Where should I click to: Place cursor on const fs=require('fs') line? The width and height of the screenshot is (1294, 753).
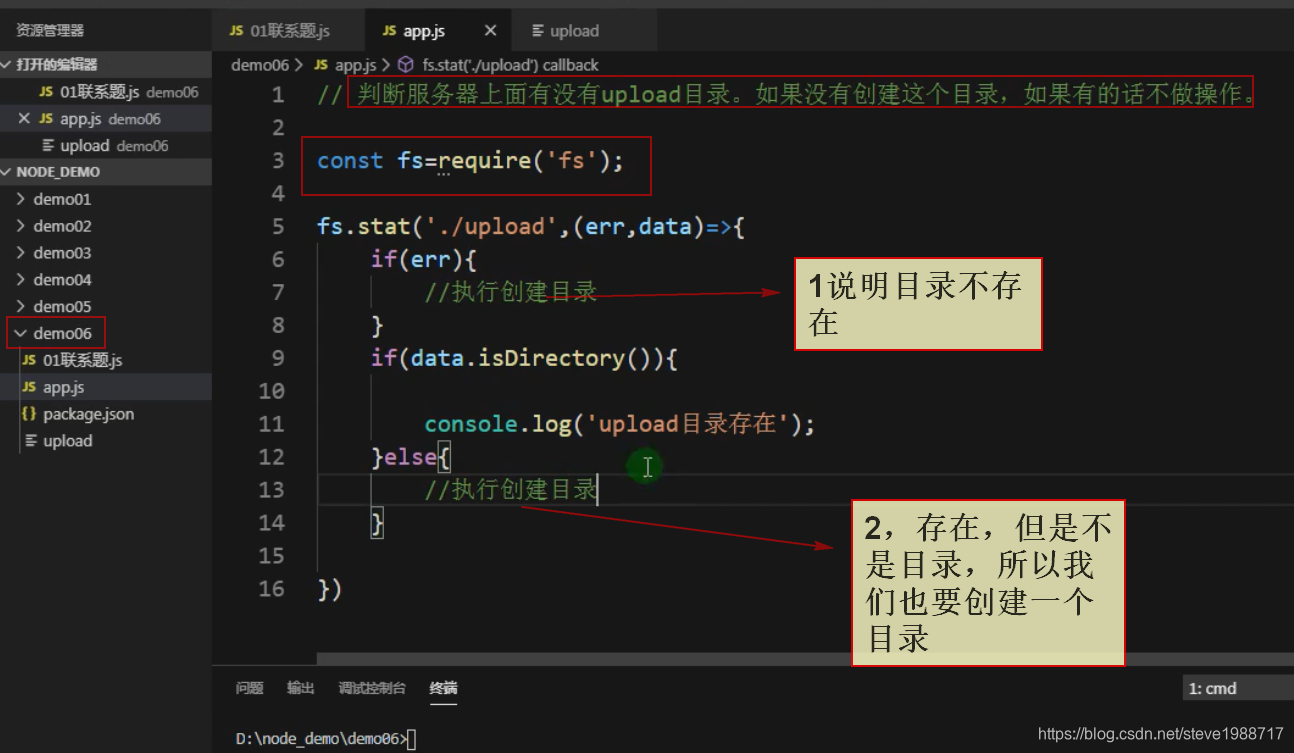[x=470, y=160]
